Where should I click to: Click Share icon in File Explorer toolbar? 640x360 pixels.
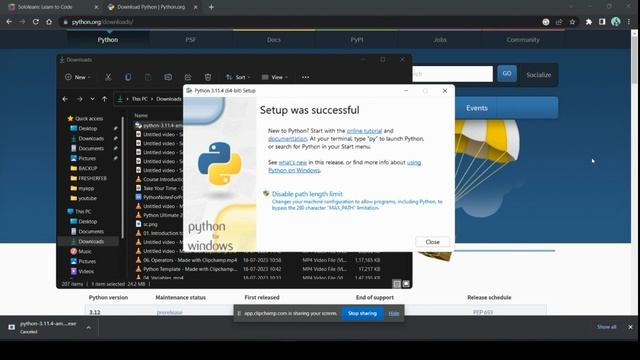(188, 77)
